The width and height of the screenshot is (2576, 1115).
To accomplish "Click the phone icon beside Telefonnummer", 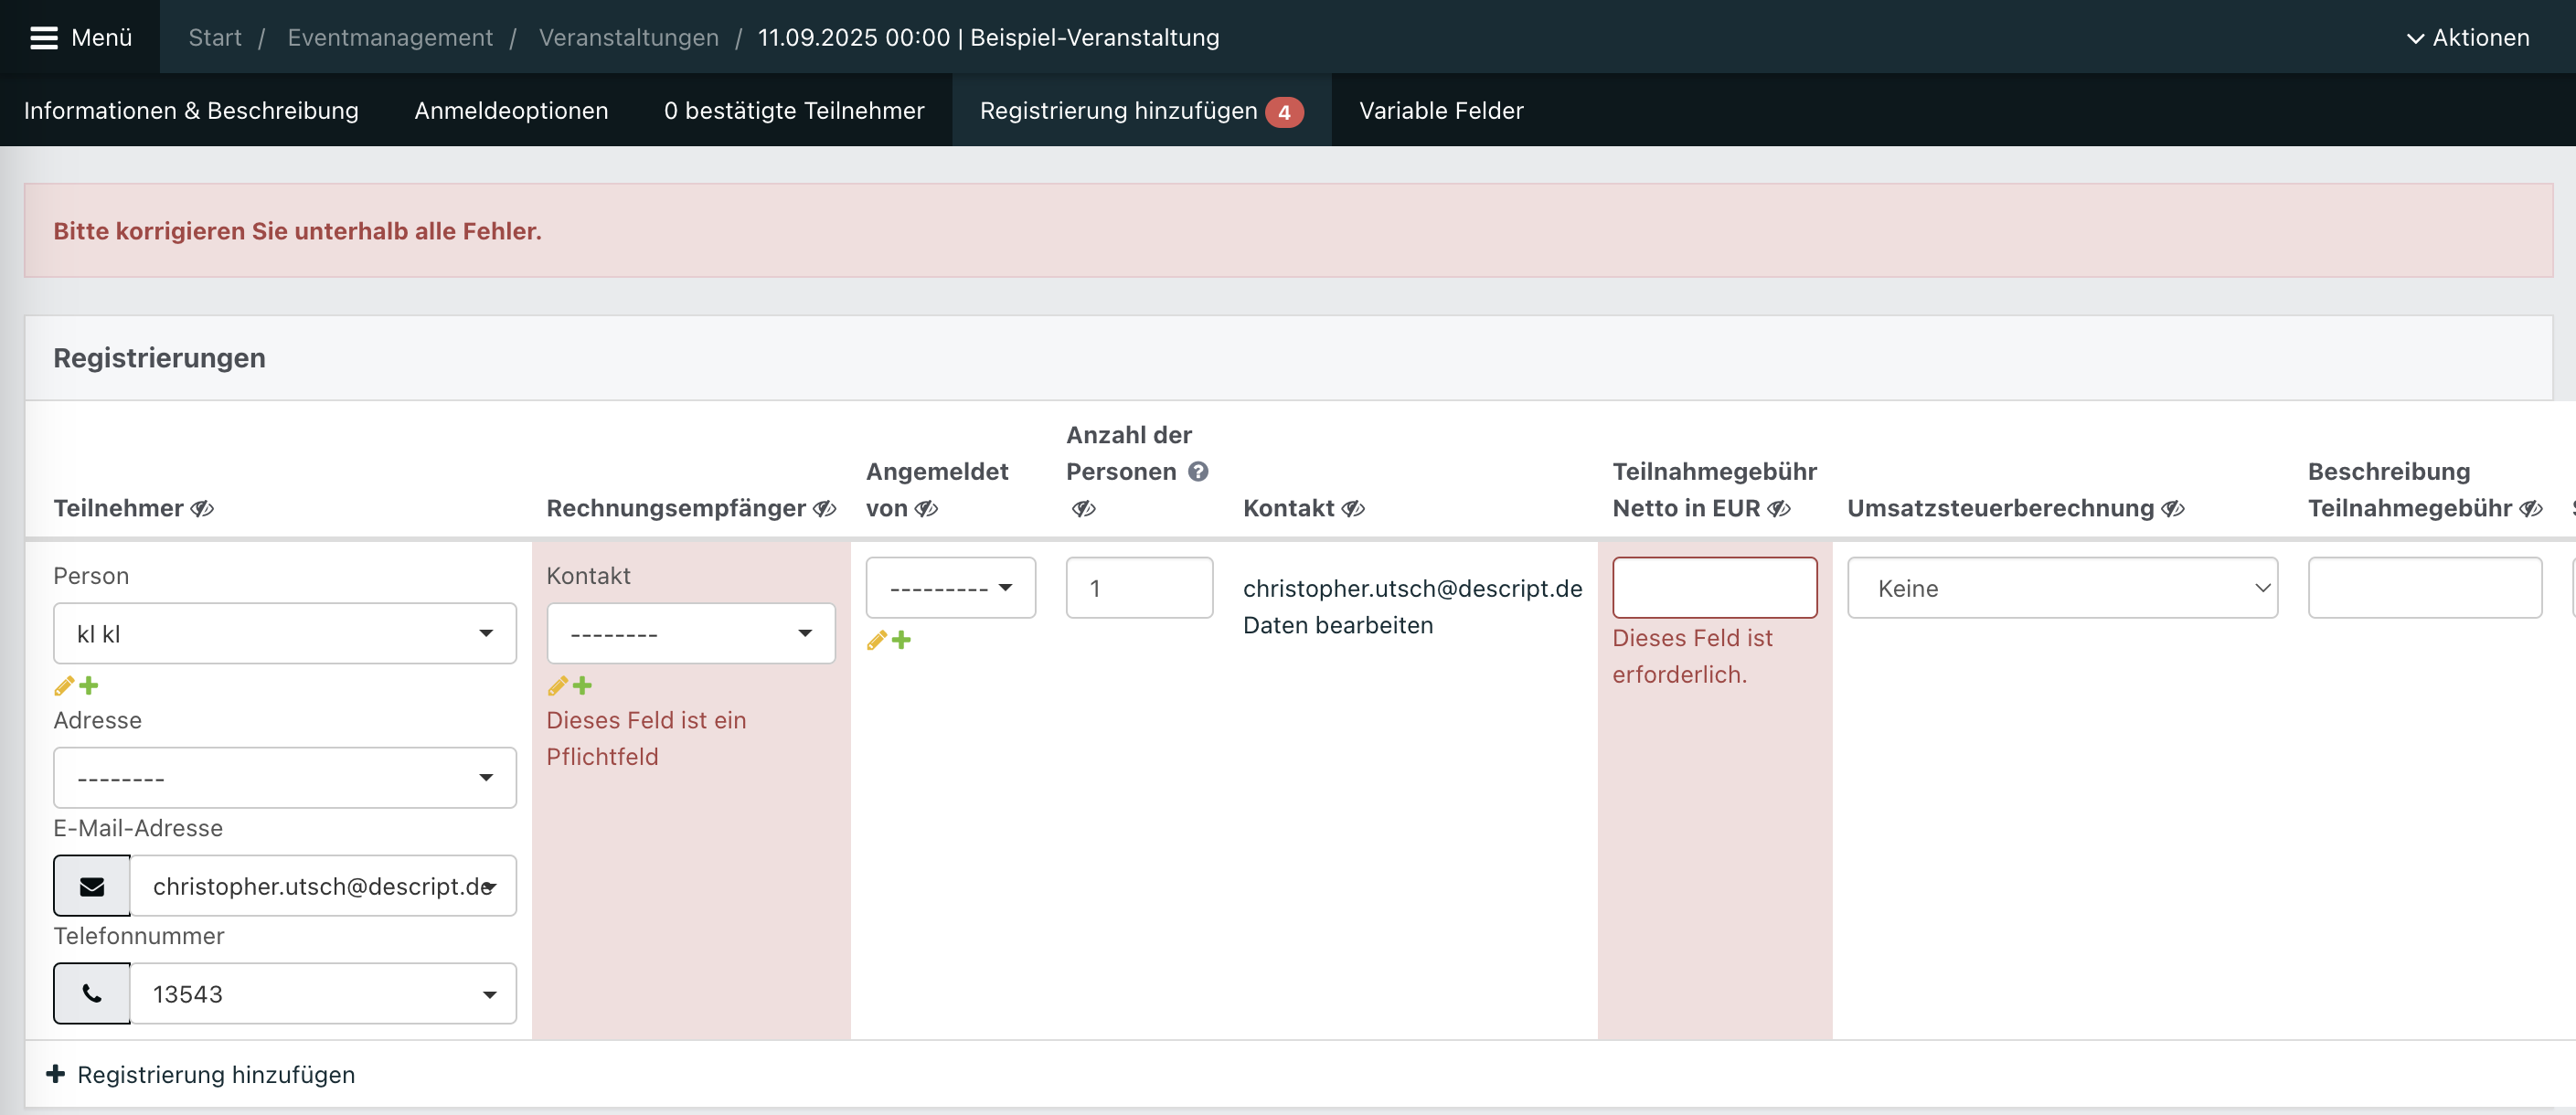I will pyautogui.click(x=92, y=994).
